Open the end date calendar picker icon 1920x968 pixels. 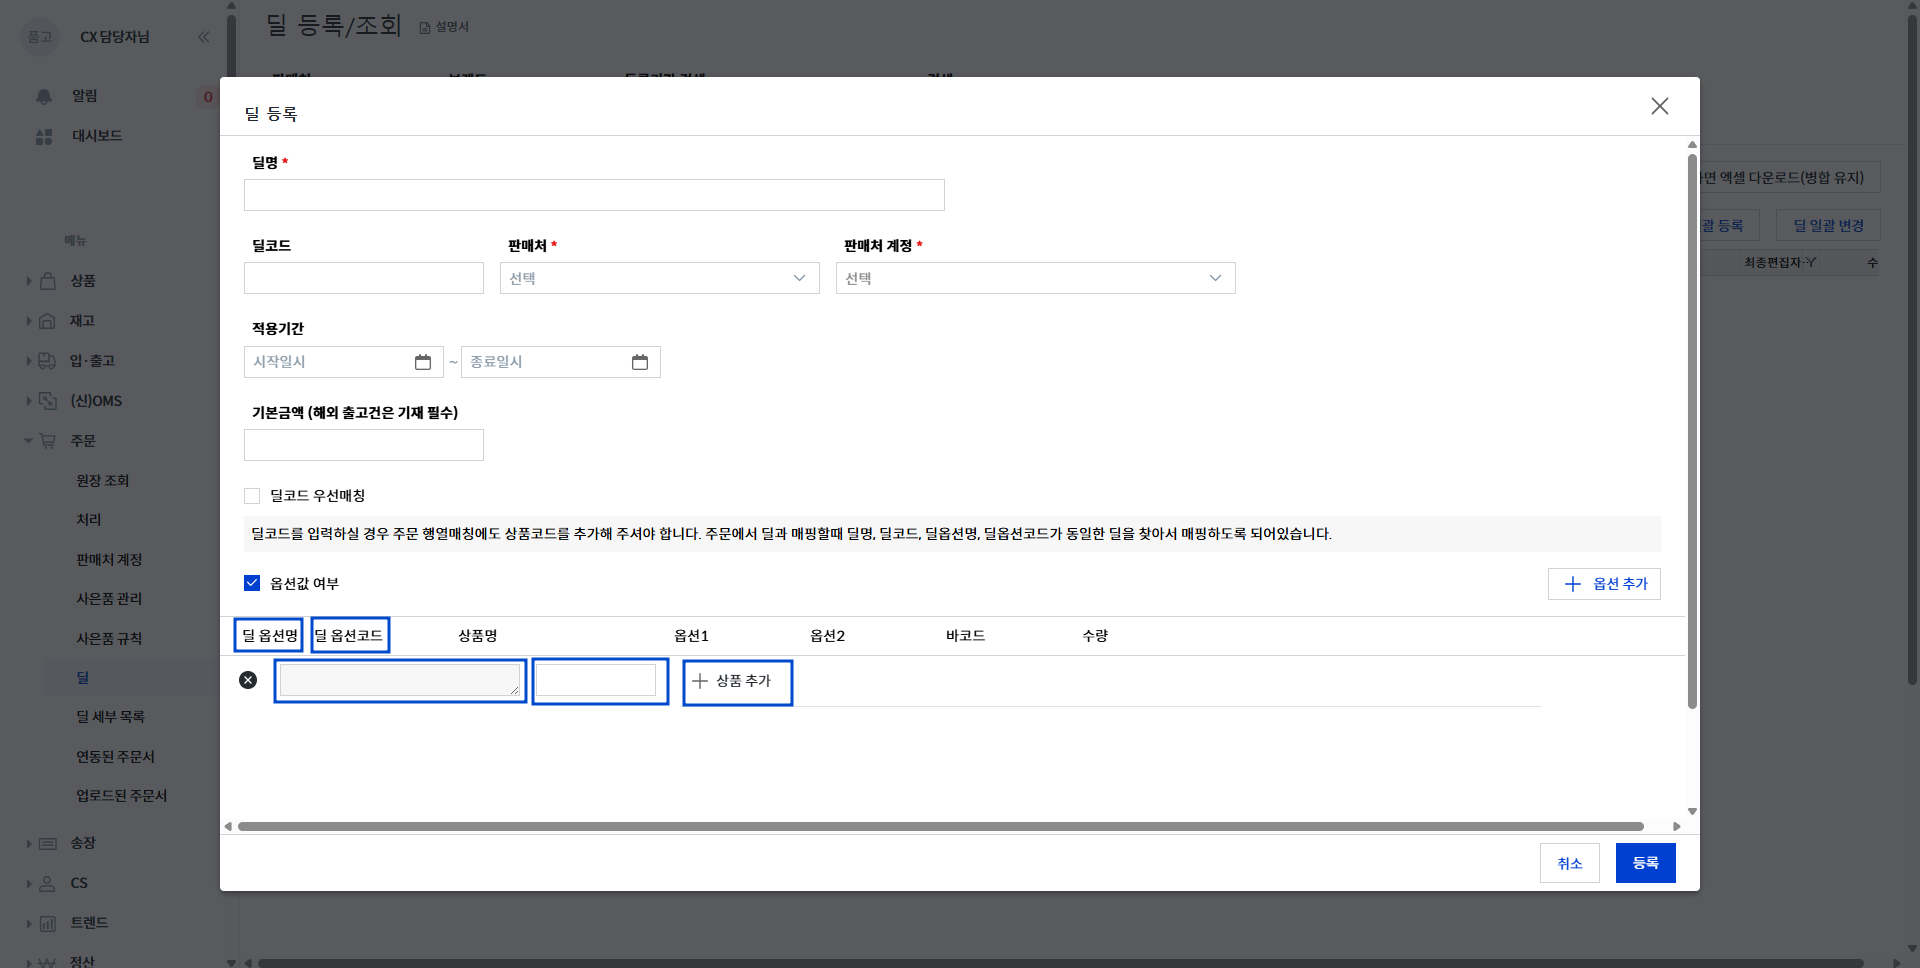pyautogui.click(x=640, y=362)
